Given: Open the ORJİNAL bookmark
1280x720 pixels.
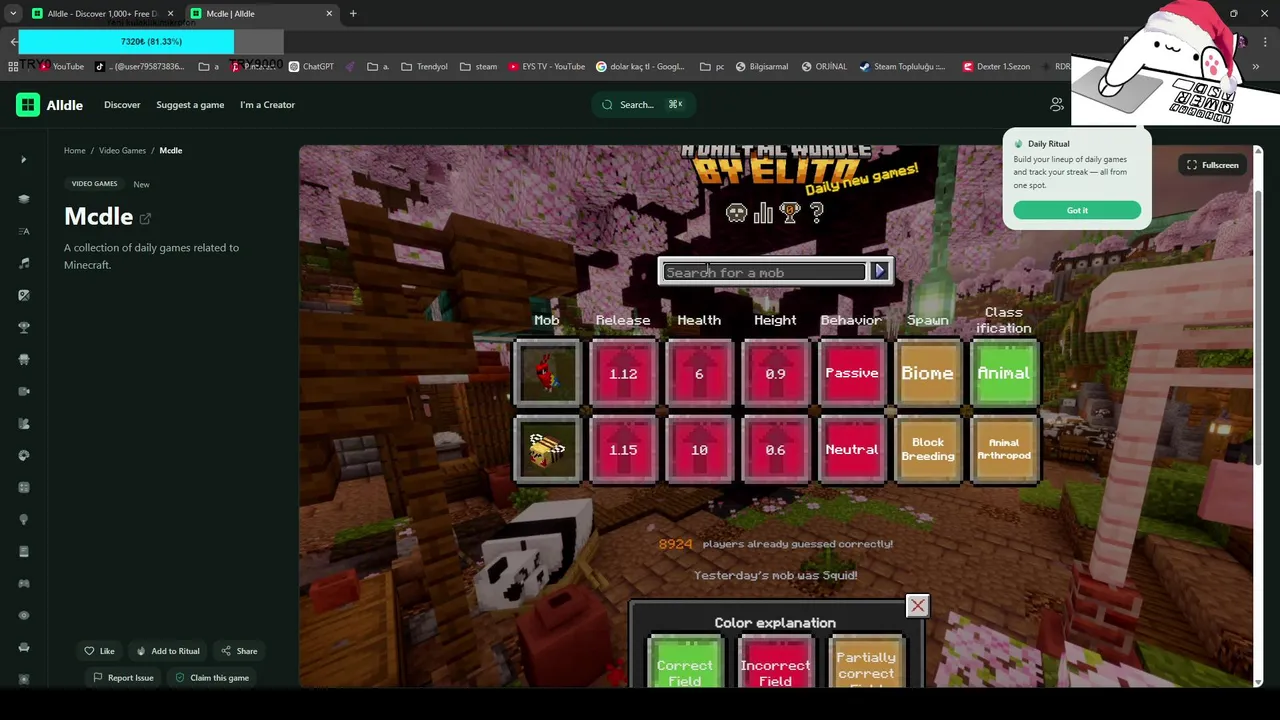Looking at the screenshot, I should point(824,67).
